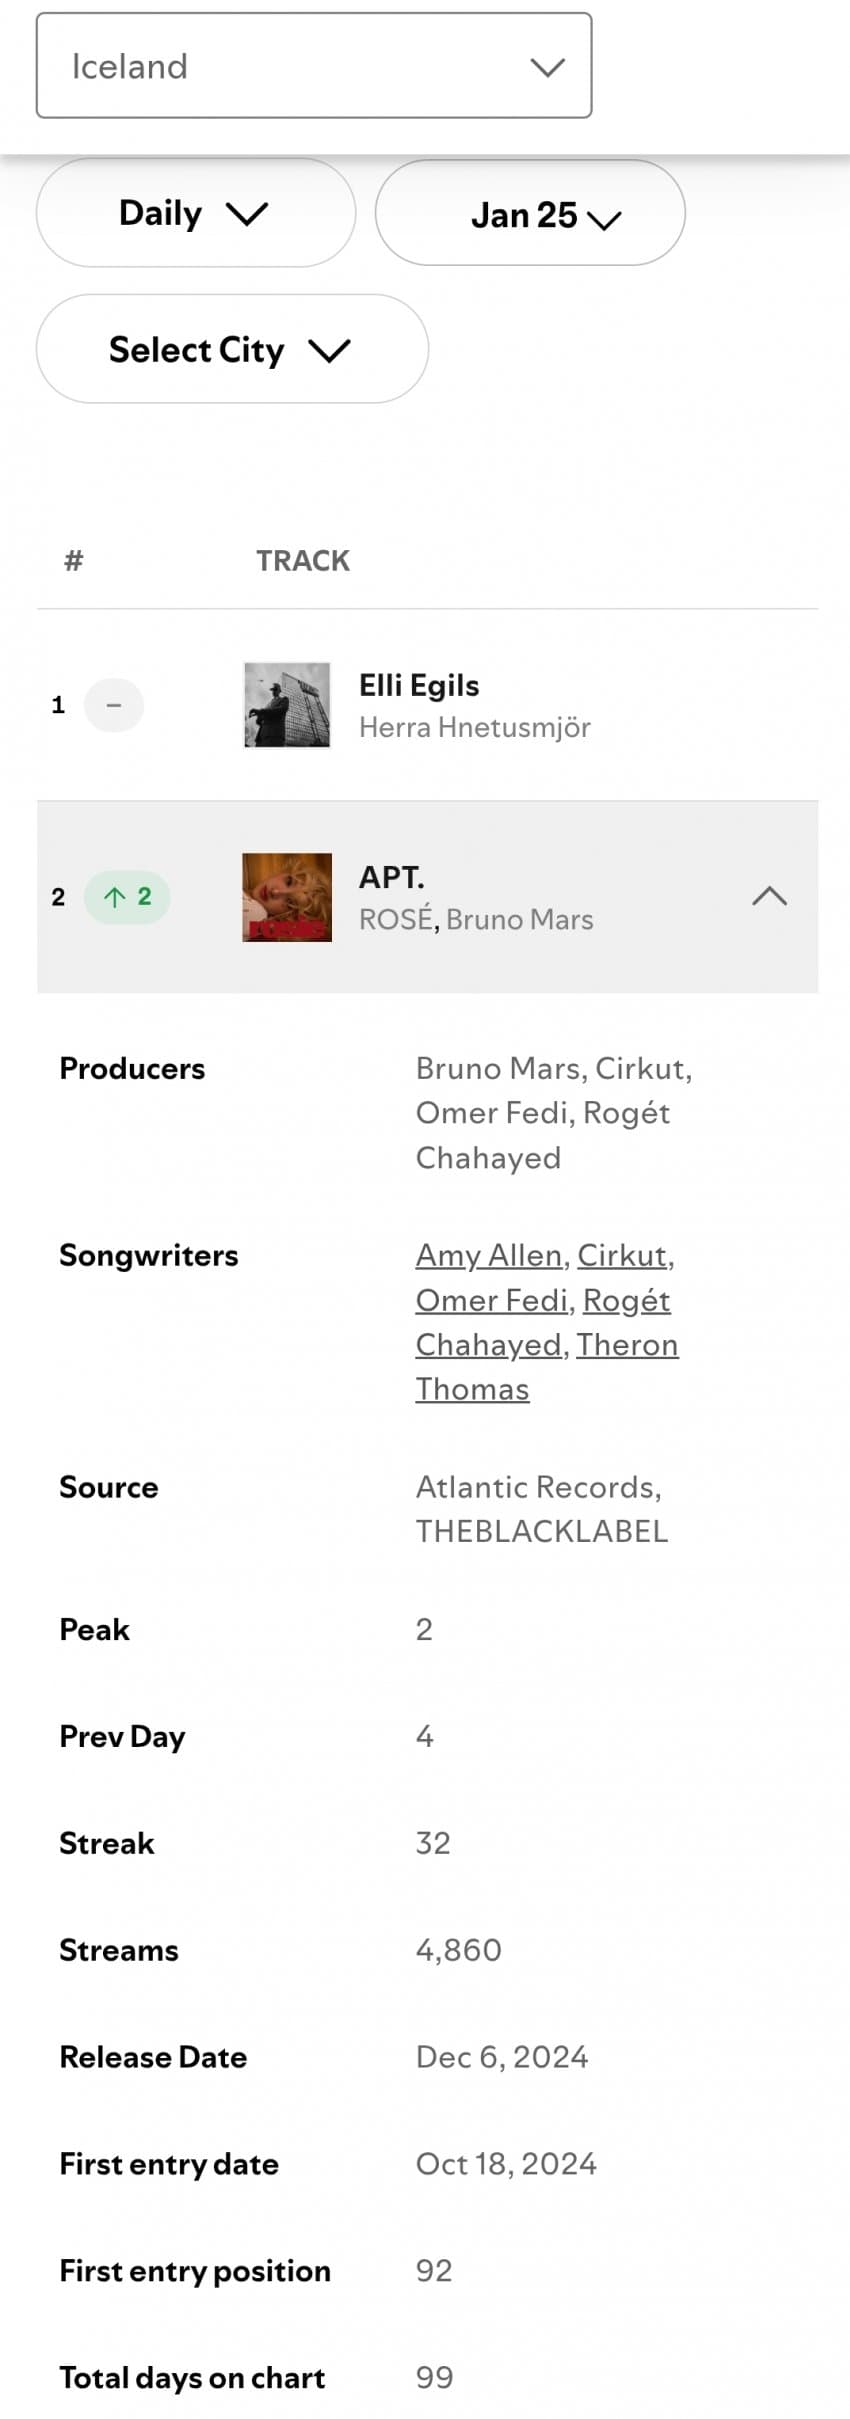Open the Daily frequency dropdown

pyautogui.click(x=196, y=213)
